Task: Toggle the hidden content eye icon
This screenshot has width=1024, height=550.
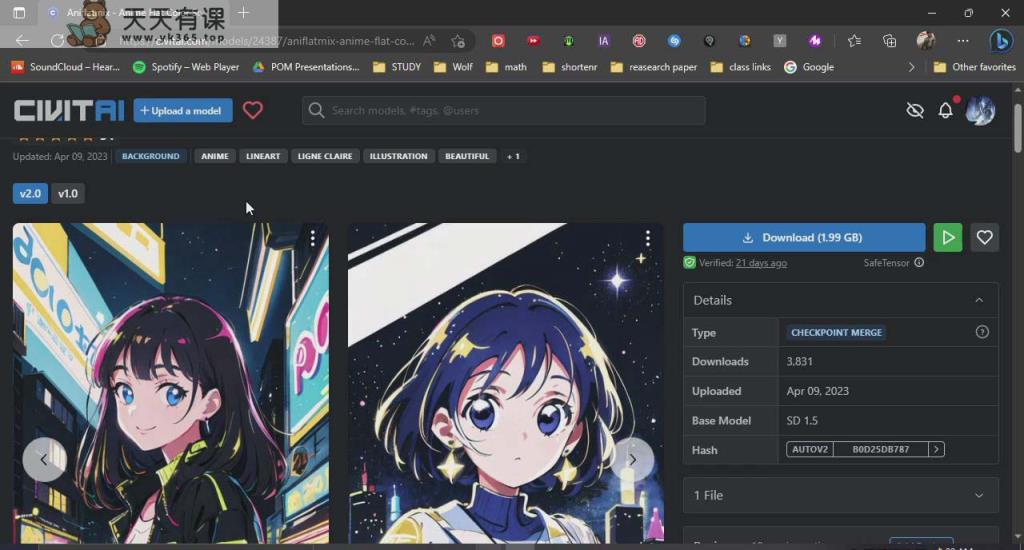Action: [915, 110]
